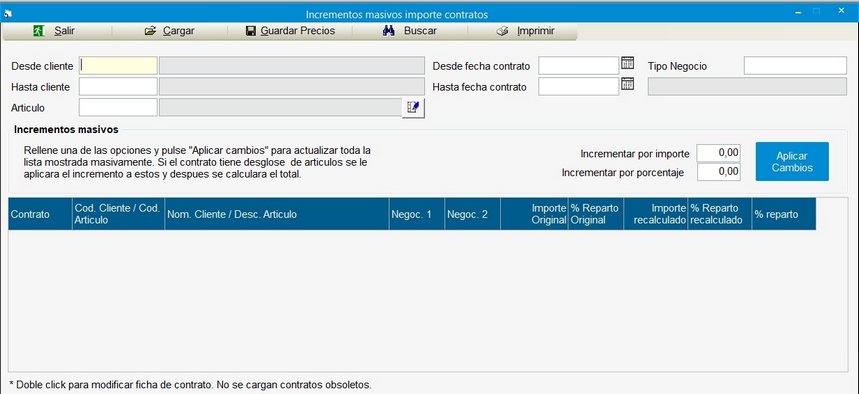Click the Hasta fecha contrato date field
Screen dimensions: 859x394
579,87
